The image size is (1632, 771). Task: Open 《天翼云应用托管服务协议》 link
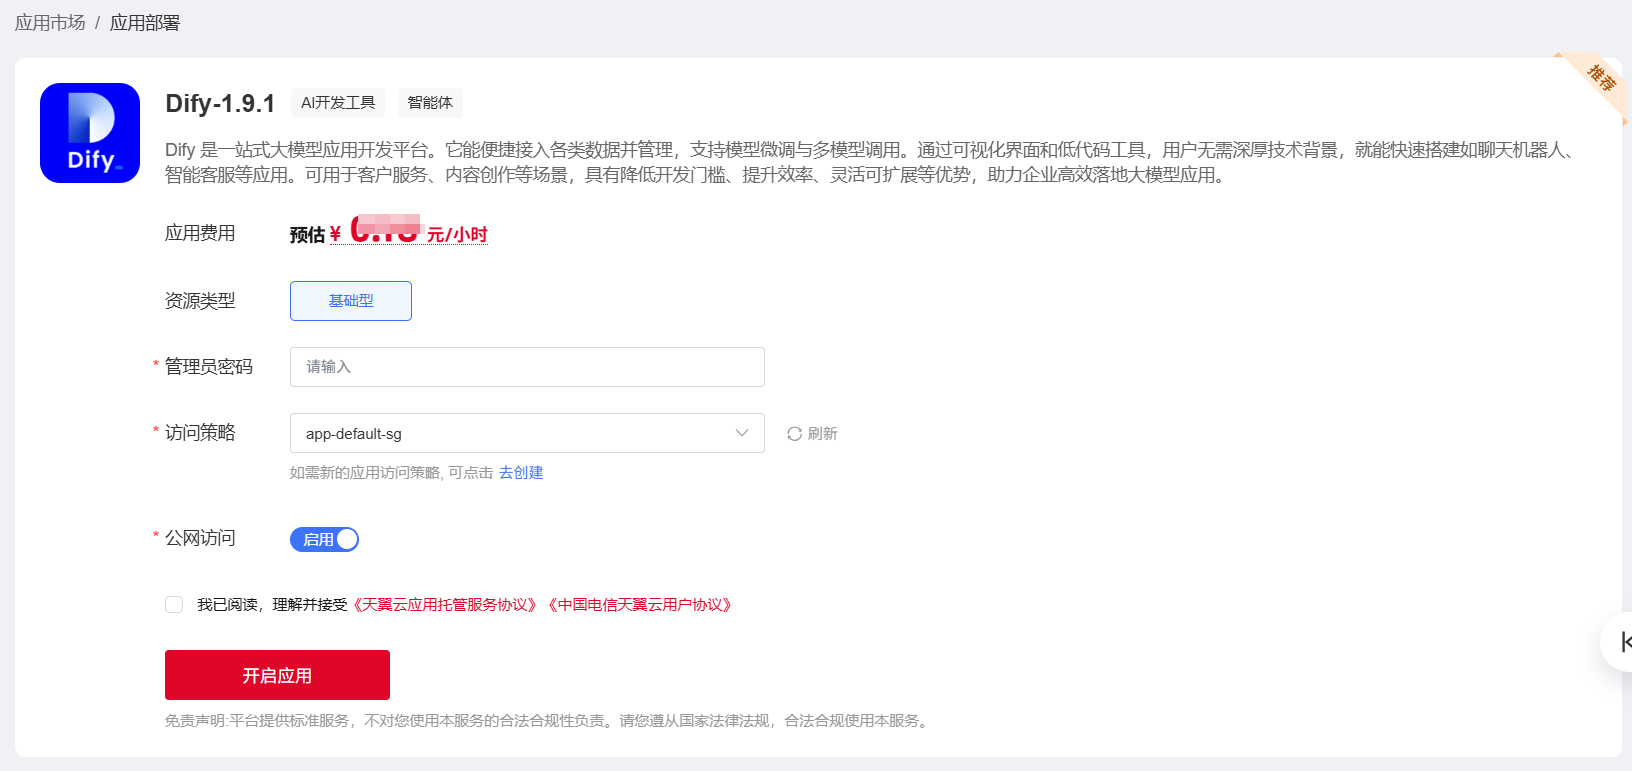tap(444, 605)
